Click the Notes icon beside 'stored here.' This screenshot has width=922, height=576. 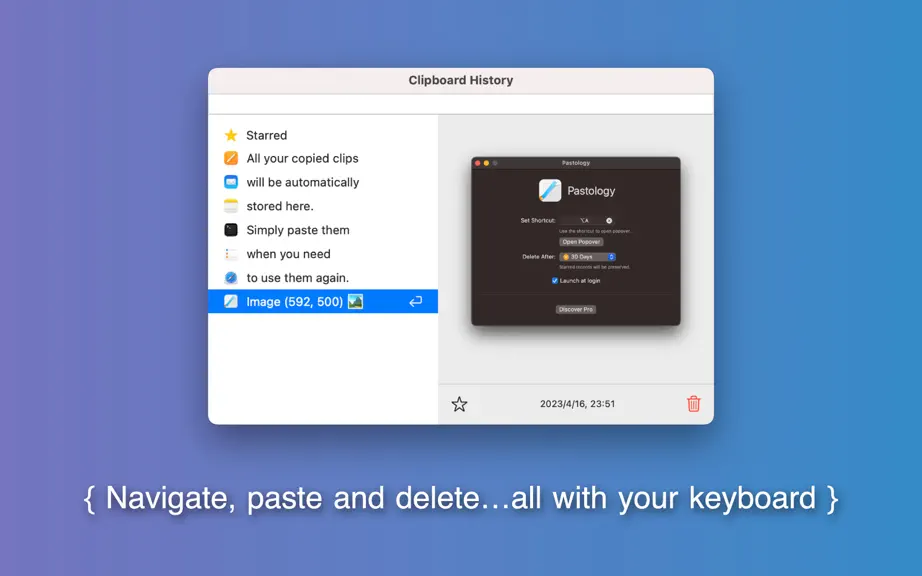point(231,206)
